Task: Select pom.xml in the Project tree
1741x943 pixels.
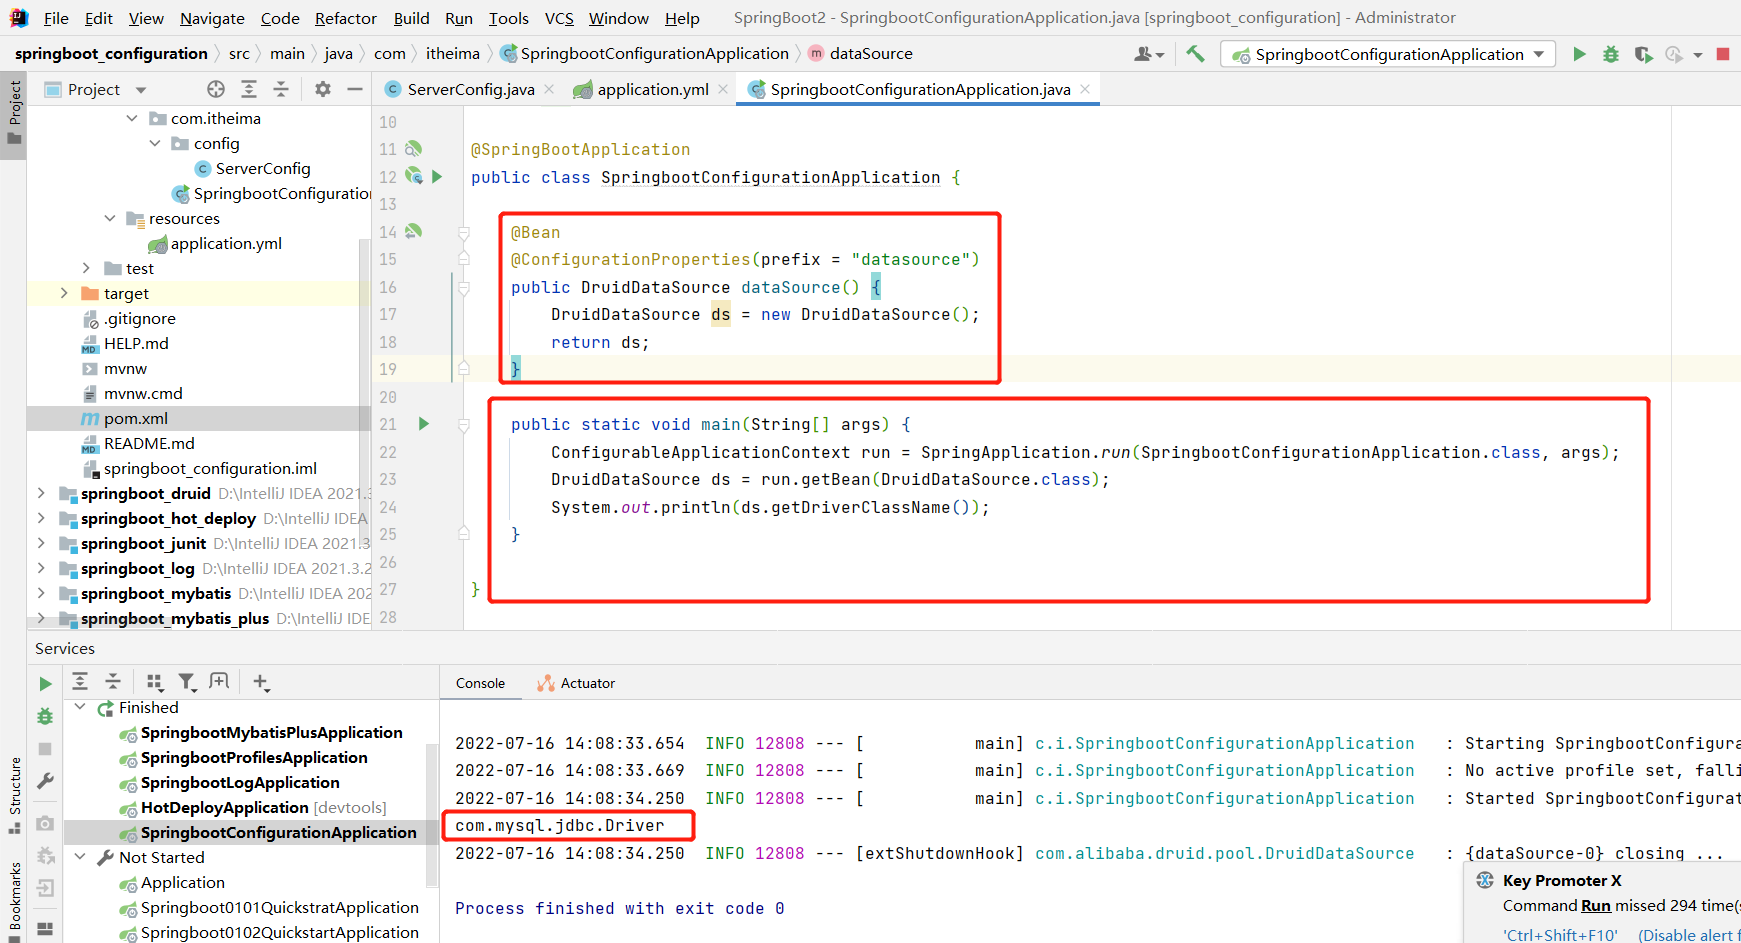Action: pyautogui.click(x=136, y=418)
